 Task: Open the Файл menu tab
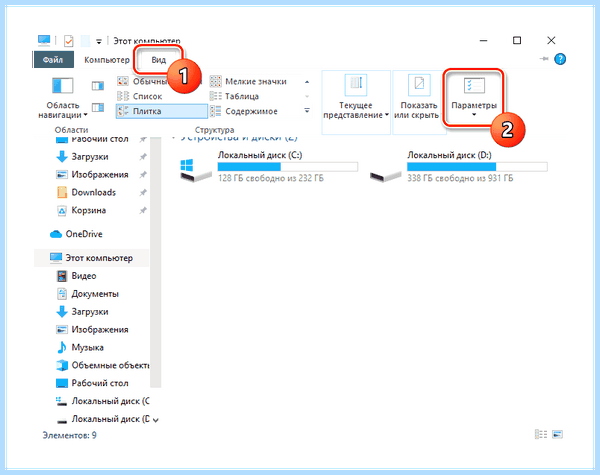coord(53,60)
